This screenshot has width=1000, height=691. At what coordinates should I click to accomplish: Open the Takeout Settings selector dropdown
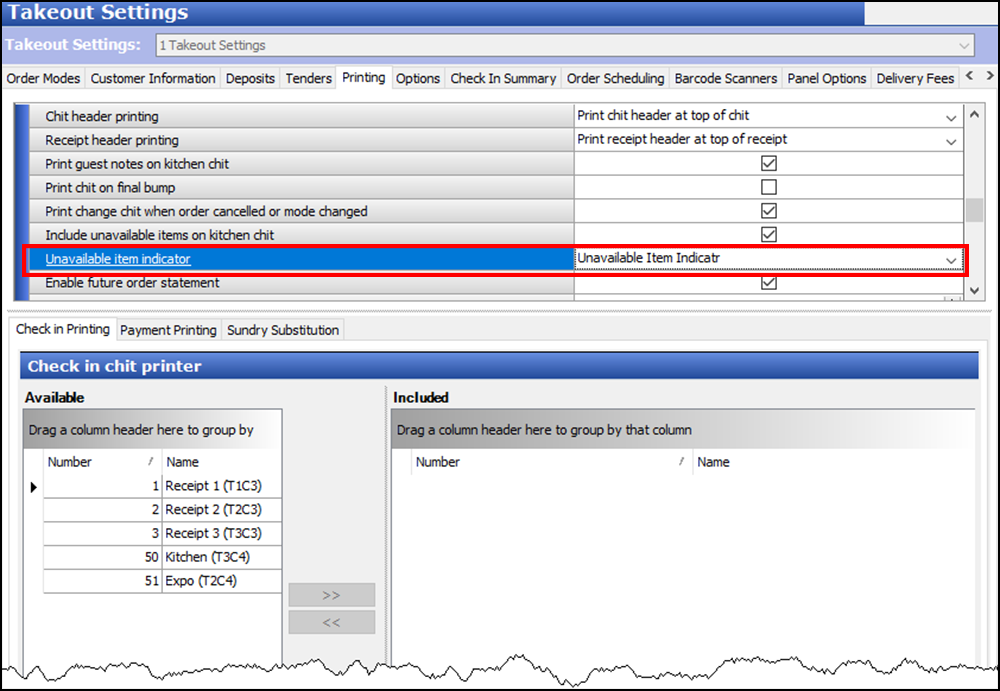[964, 46]
